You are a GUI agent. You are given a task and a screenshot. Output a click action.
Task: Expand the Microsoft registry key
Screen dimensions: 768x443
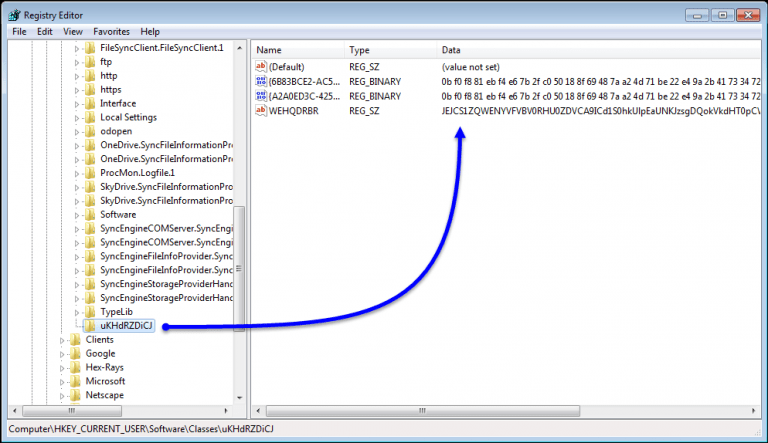(x=62, y=381)
